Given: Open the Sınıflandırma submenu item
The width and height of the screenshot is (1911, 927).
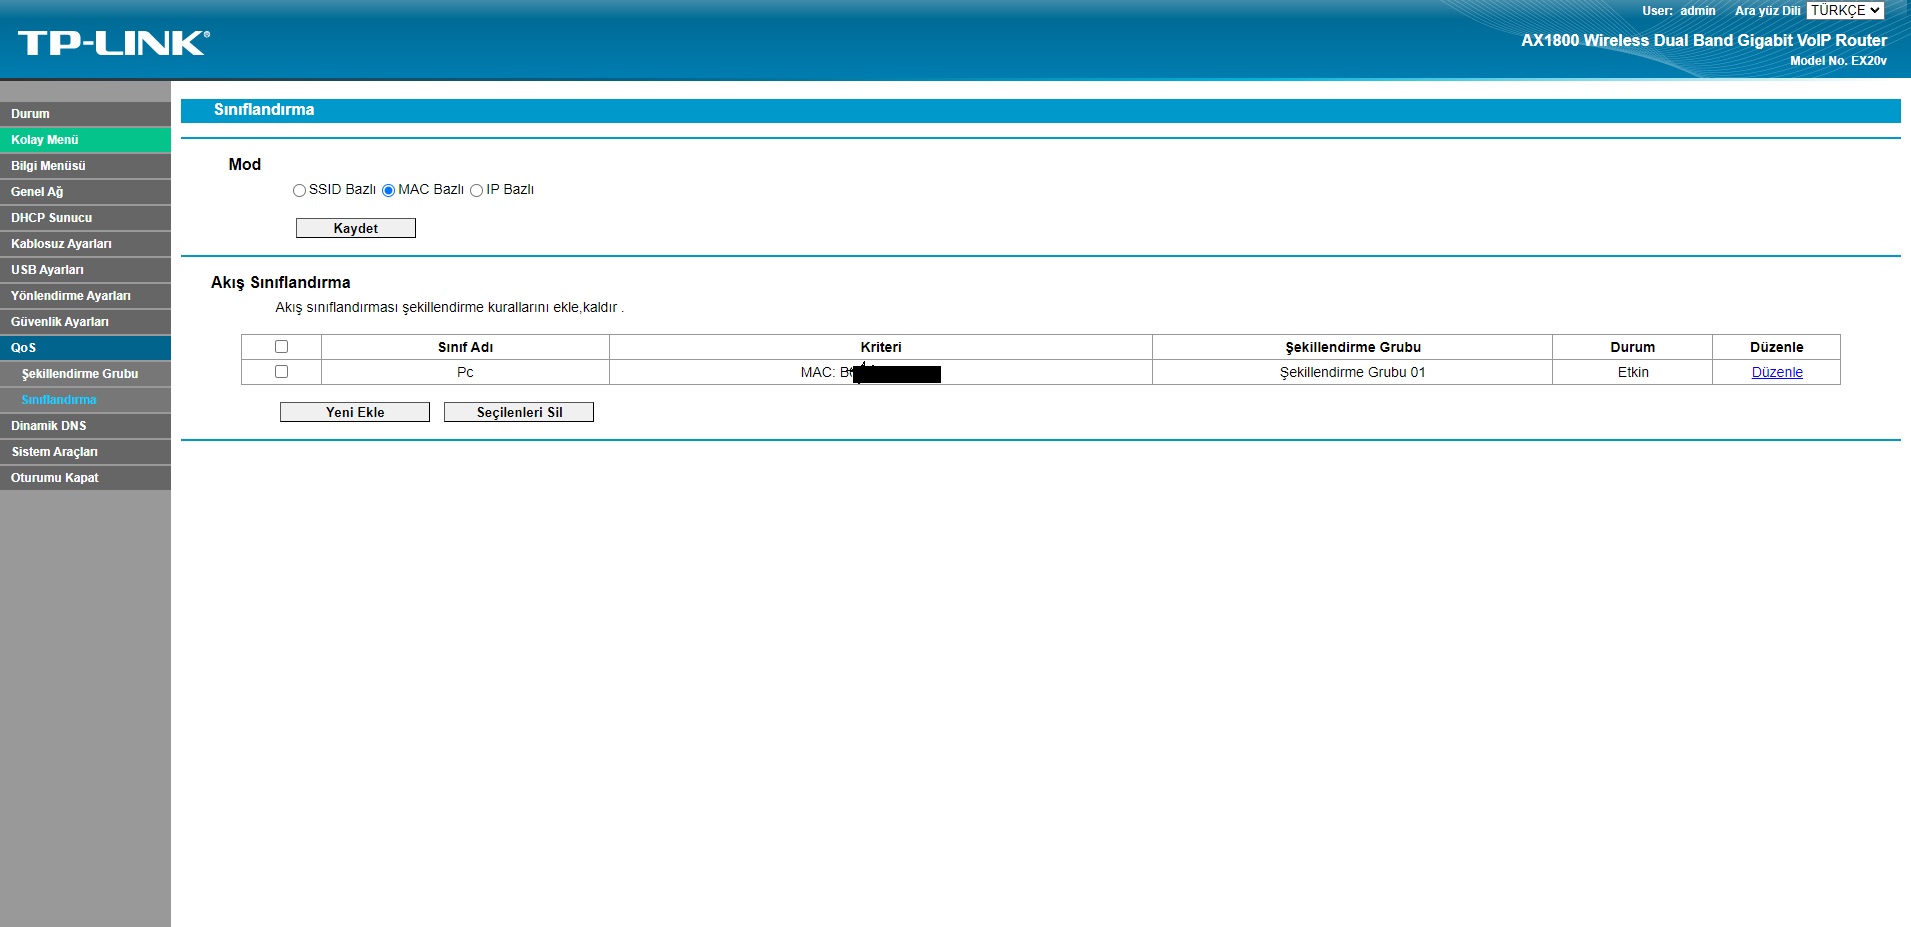Looking at the screenshot, I should (85, 400).
